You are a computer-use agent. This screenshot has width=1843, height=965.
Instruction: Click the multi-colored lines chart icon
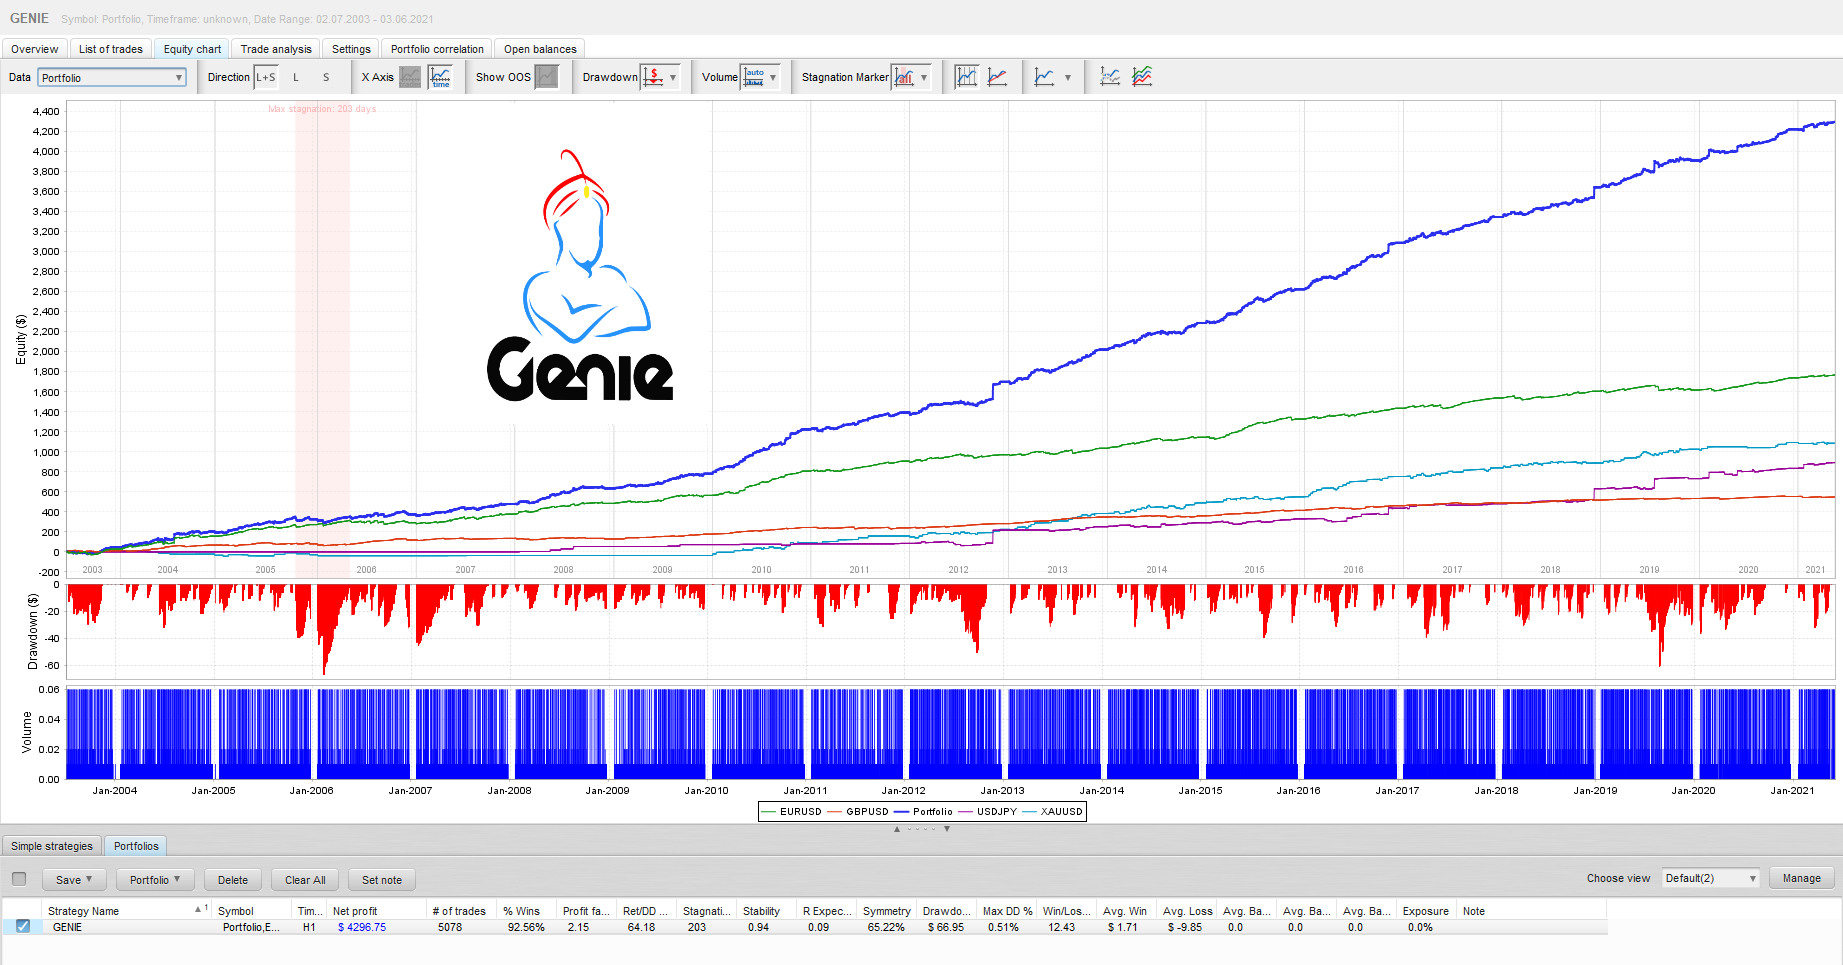point(1142,77)
